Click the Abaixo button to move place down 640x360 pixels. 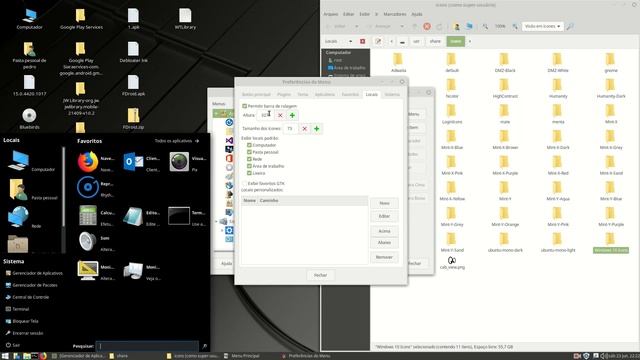coord(384,242)
